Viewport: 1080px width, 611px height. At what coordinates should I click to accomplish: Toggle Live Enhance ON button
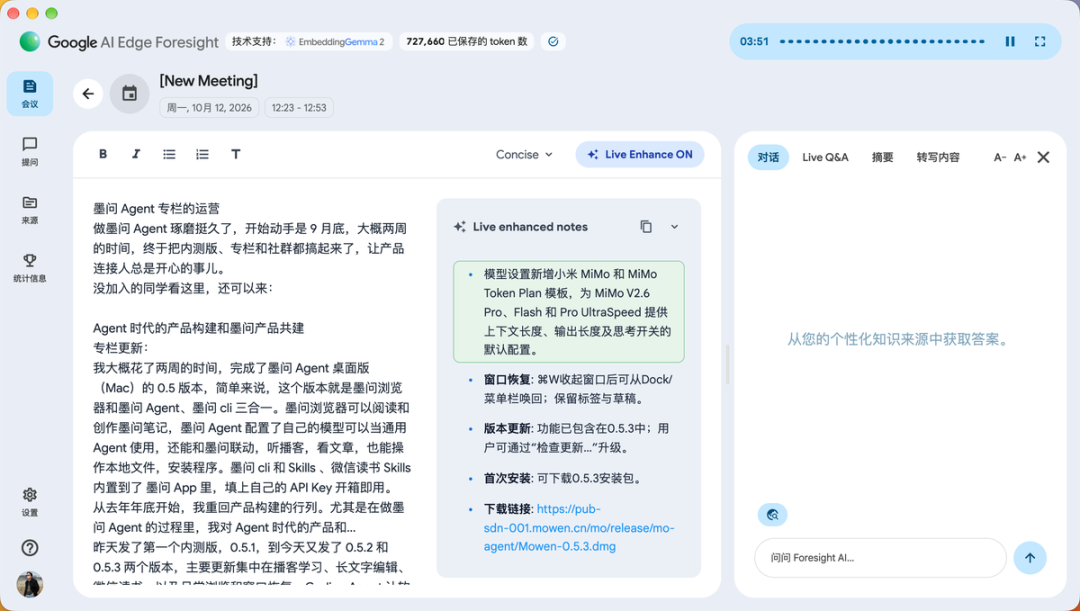pos(640,154)
